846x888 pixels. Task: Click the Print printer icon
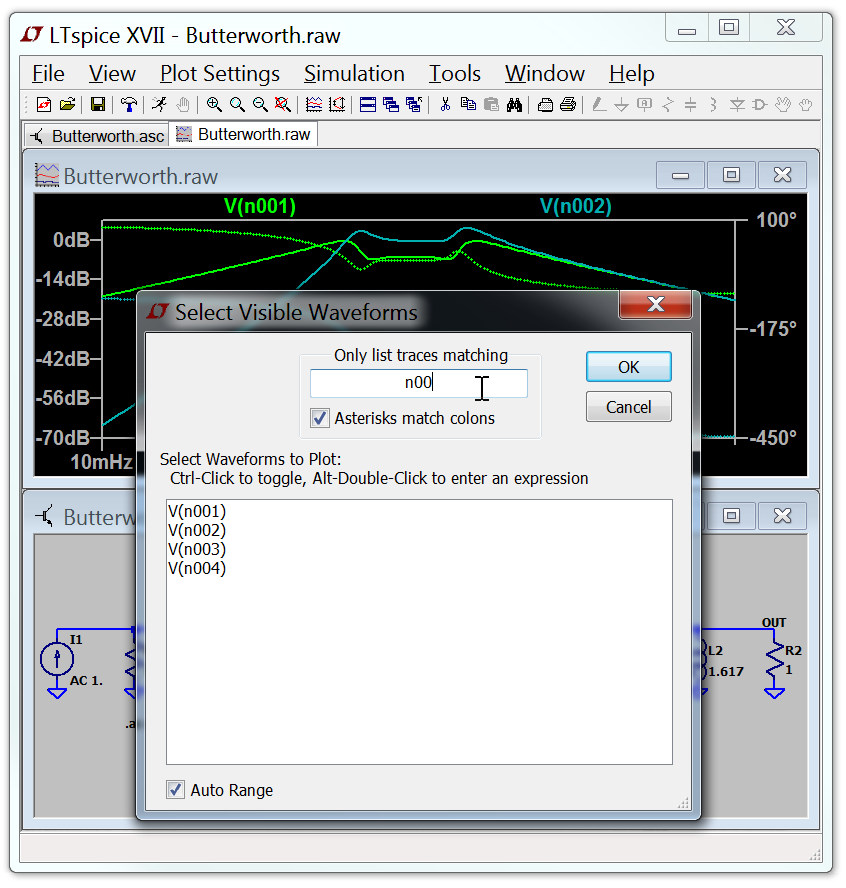(568, 104)
